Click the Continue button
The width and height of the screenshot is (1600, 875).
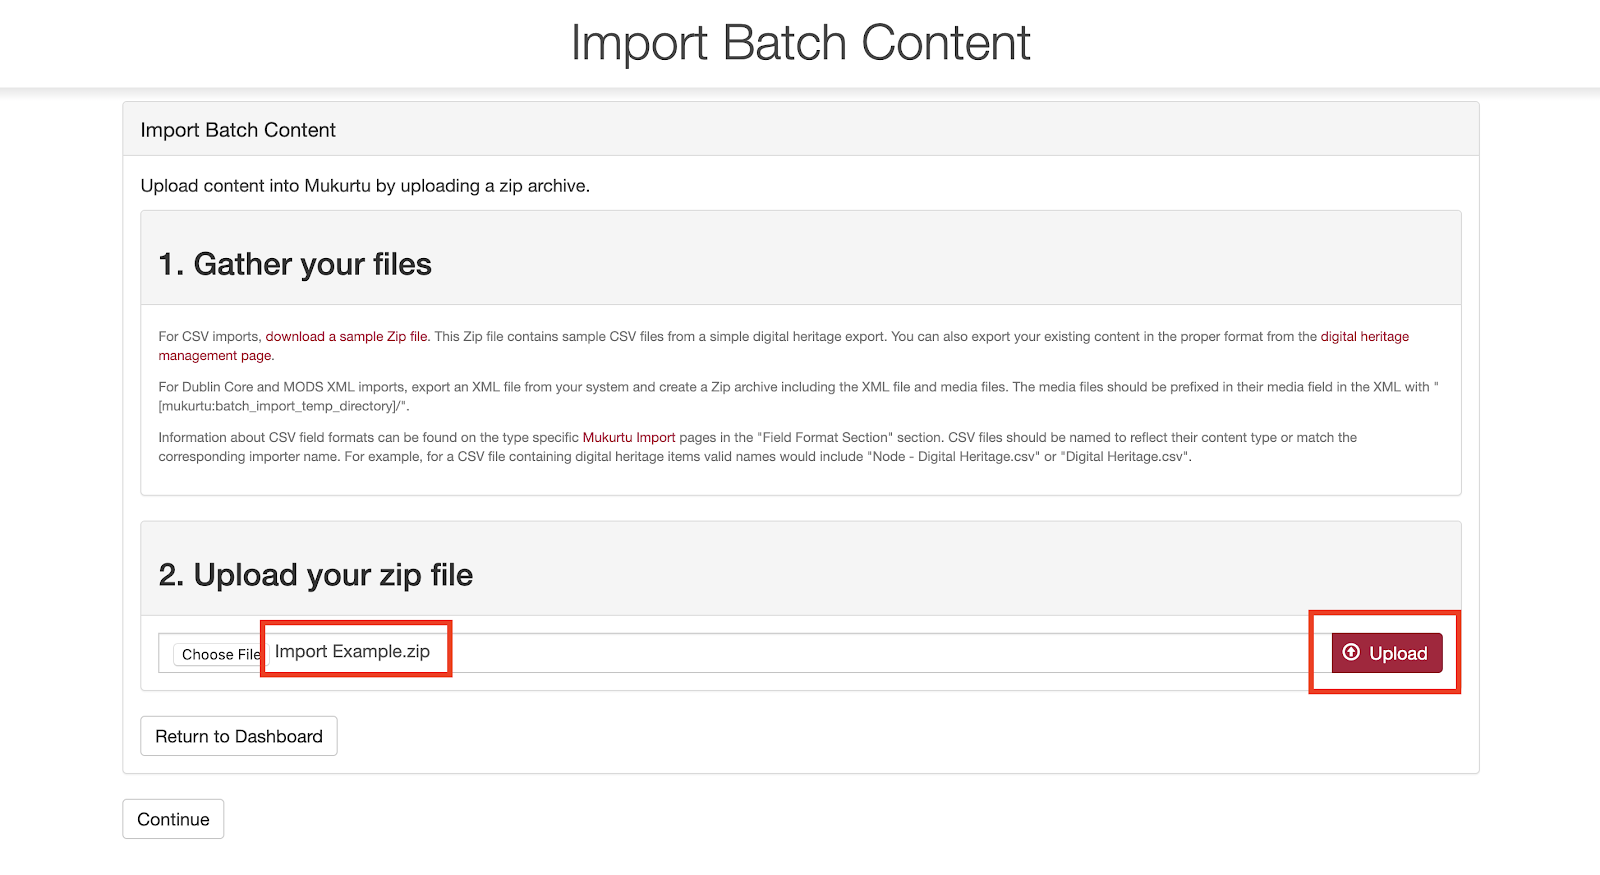173,819
